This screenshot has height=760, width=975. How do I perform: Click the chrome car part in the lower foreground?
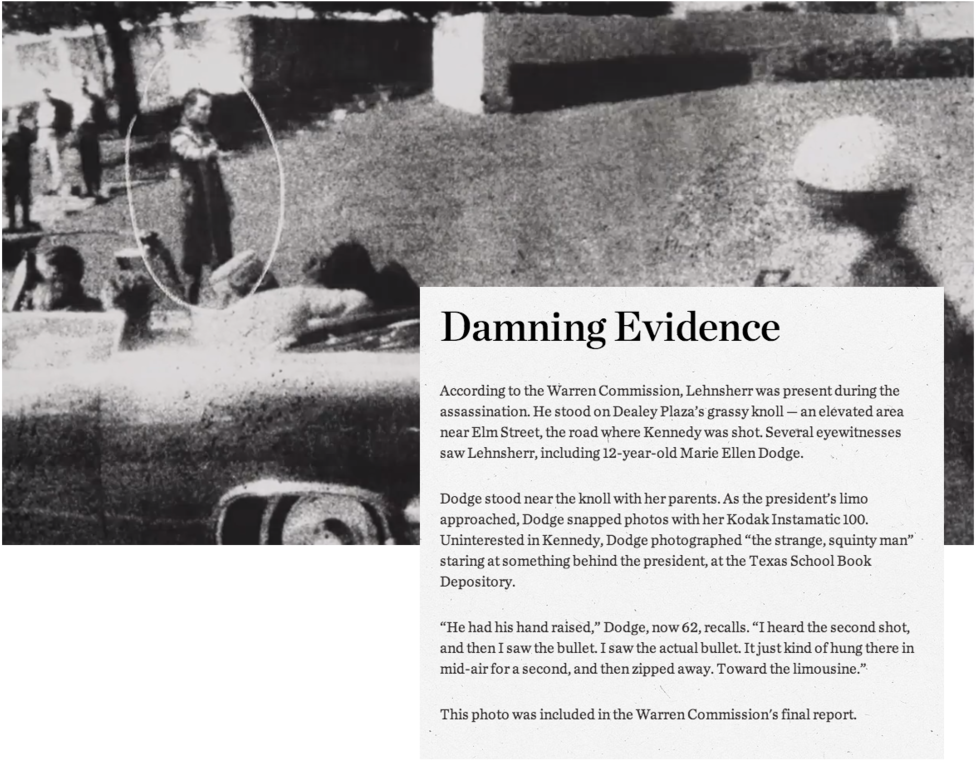point(300,512)
